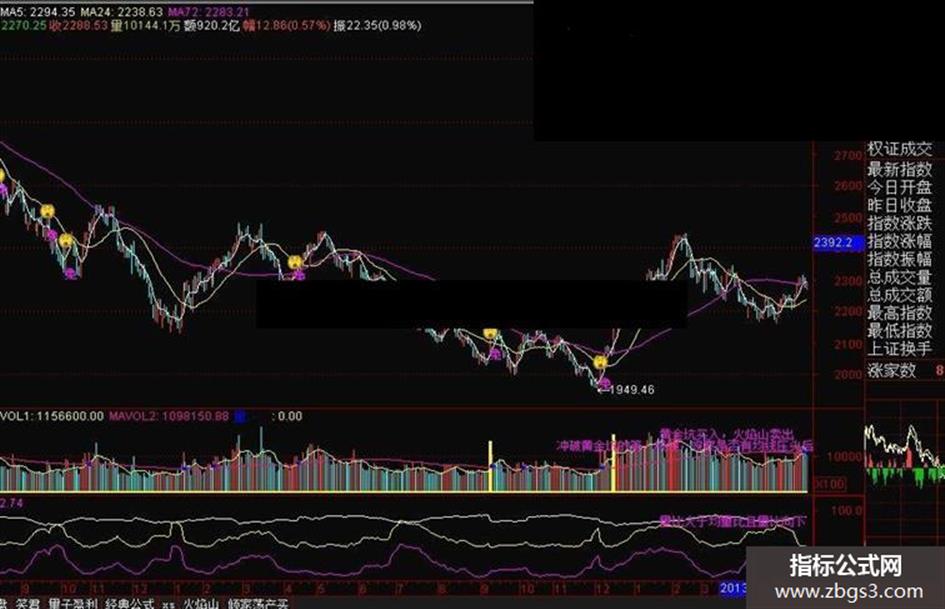Click the MA5: 2294.35 label
The image size is (945, 609).
pyautogui.click(x=38, y=11)
